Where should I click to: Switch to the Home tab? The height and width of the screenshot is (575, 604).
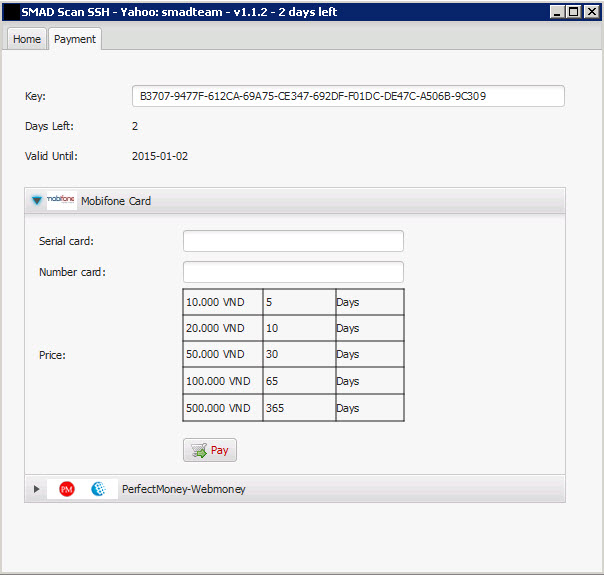pyautogui.click(x=27, y=39)
